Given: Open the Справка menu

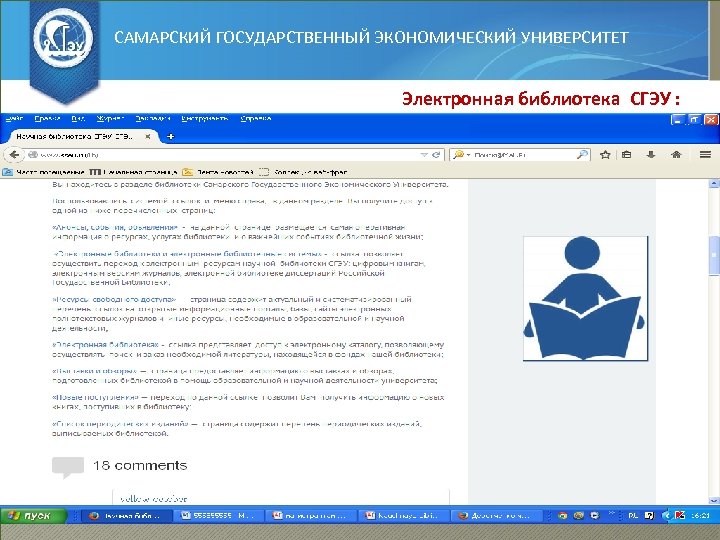Looking at the screenshot, I should 255,118.
